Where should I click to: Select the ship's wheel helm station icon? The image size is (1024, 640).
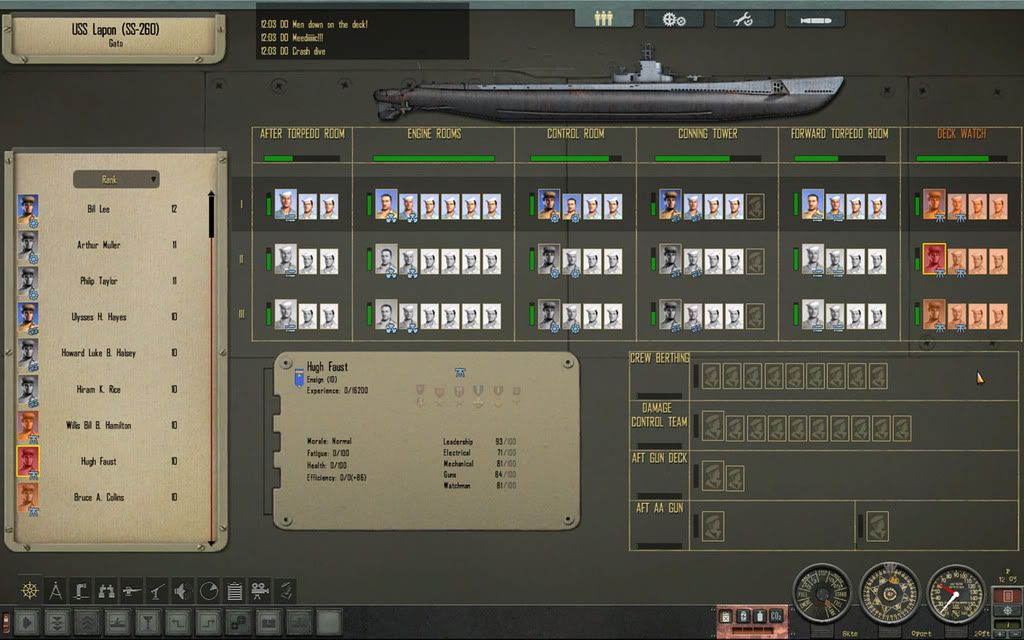30,591
